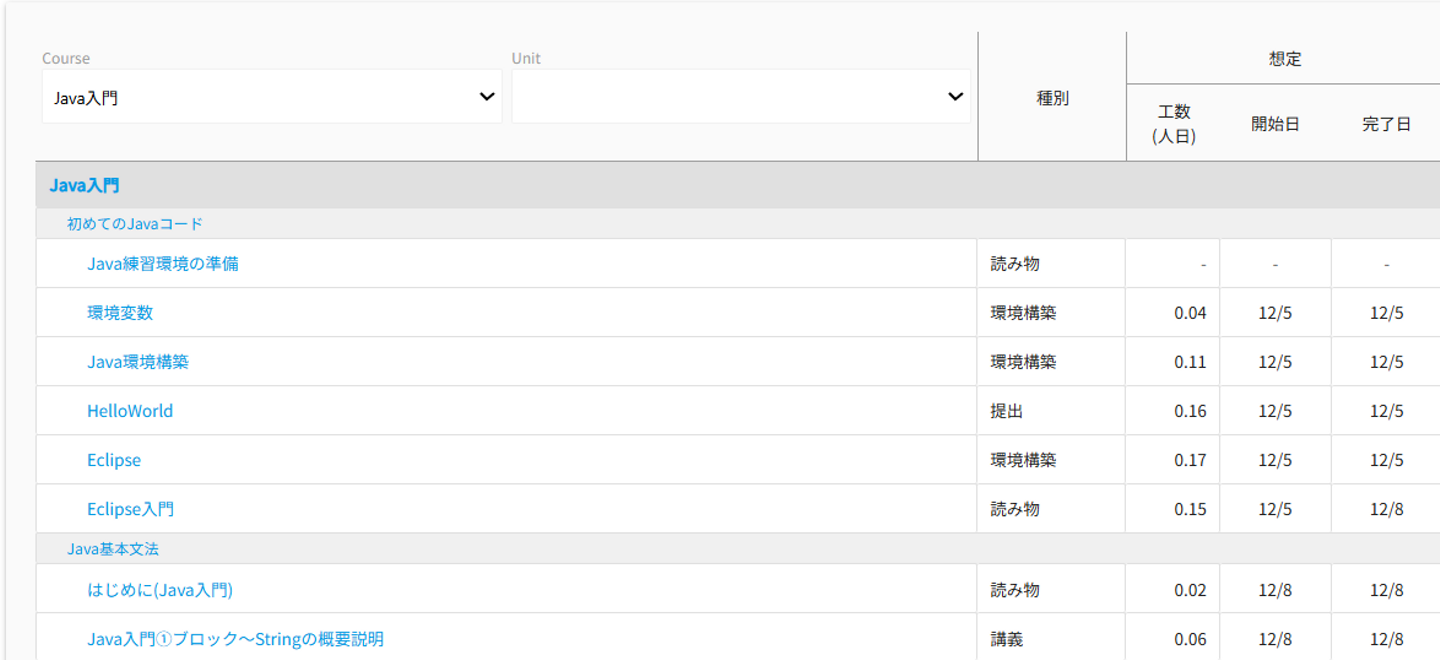This screenshot has width=1440, height=660.
Task: Open the Java入門 course heading link
Action: [x=84, y=185]
